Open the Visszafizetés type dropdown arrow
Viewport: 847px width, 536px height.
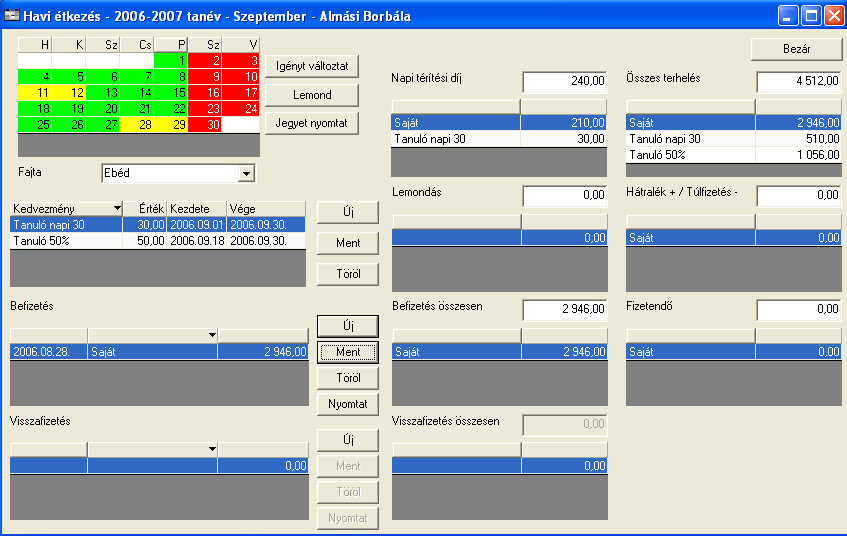click(212, 449)
